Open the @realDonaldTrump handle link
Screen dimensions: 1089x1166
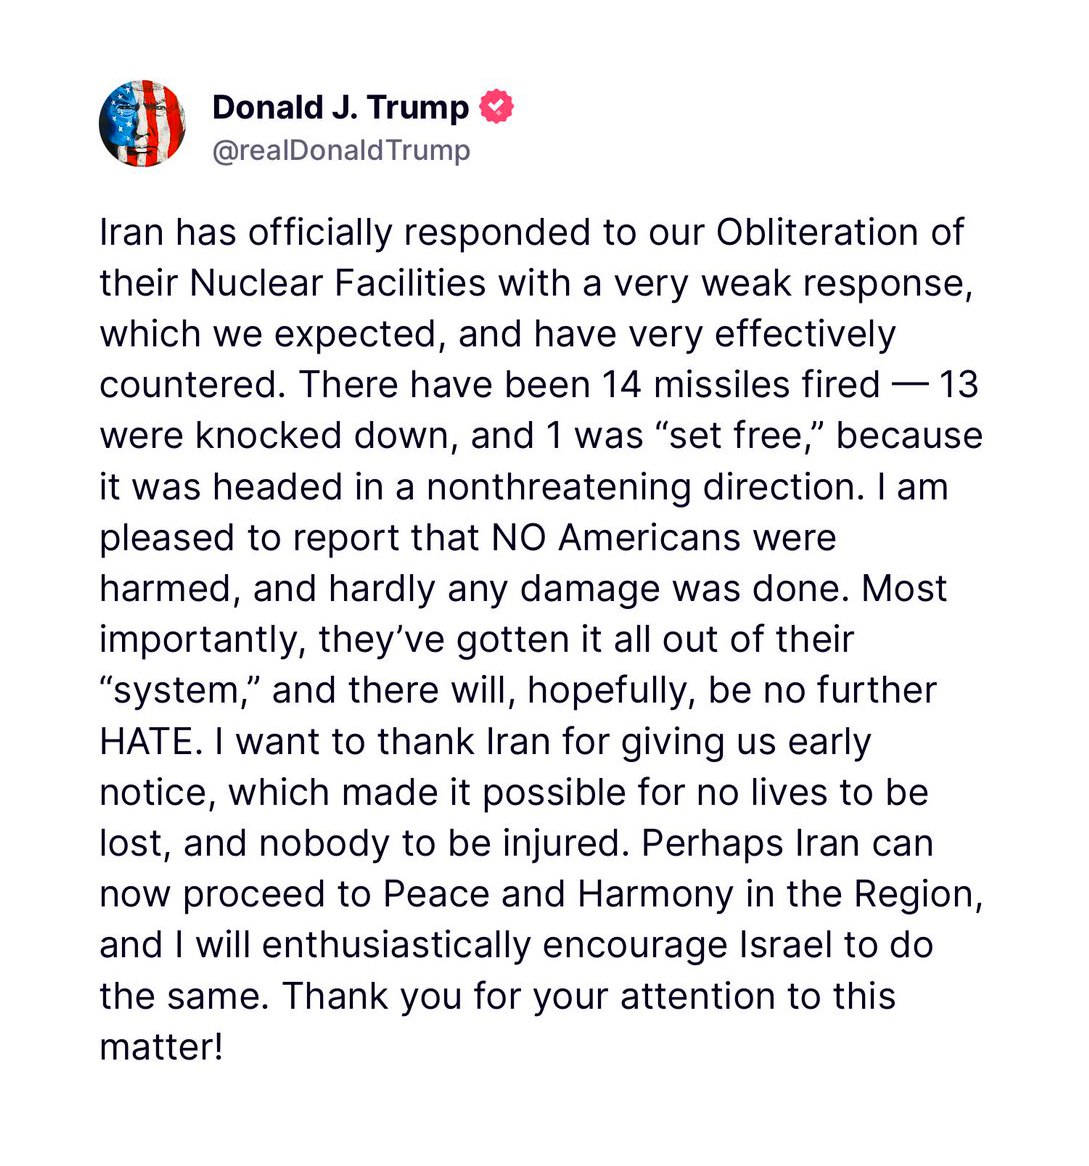tap(340, 151)
